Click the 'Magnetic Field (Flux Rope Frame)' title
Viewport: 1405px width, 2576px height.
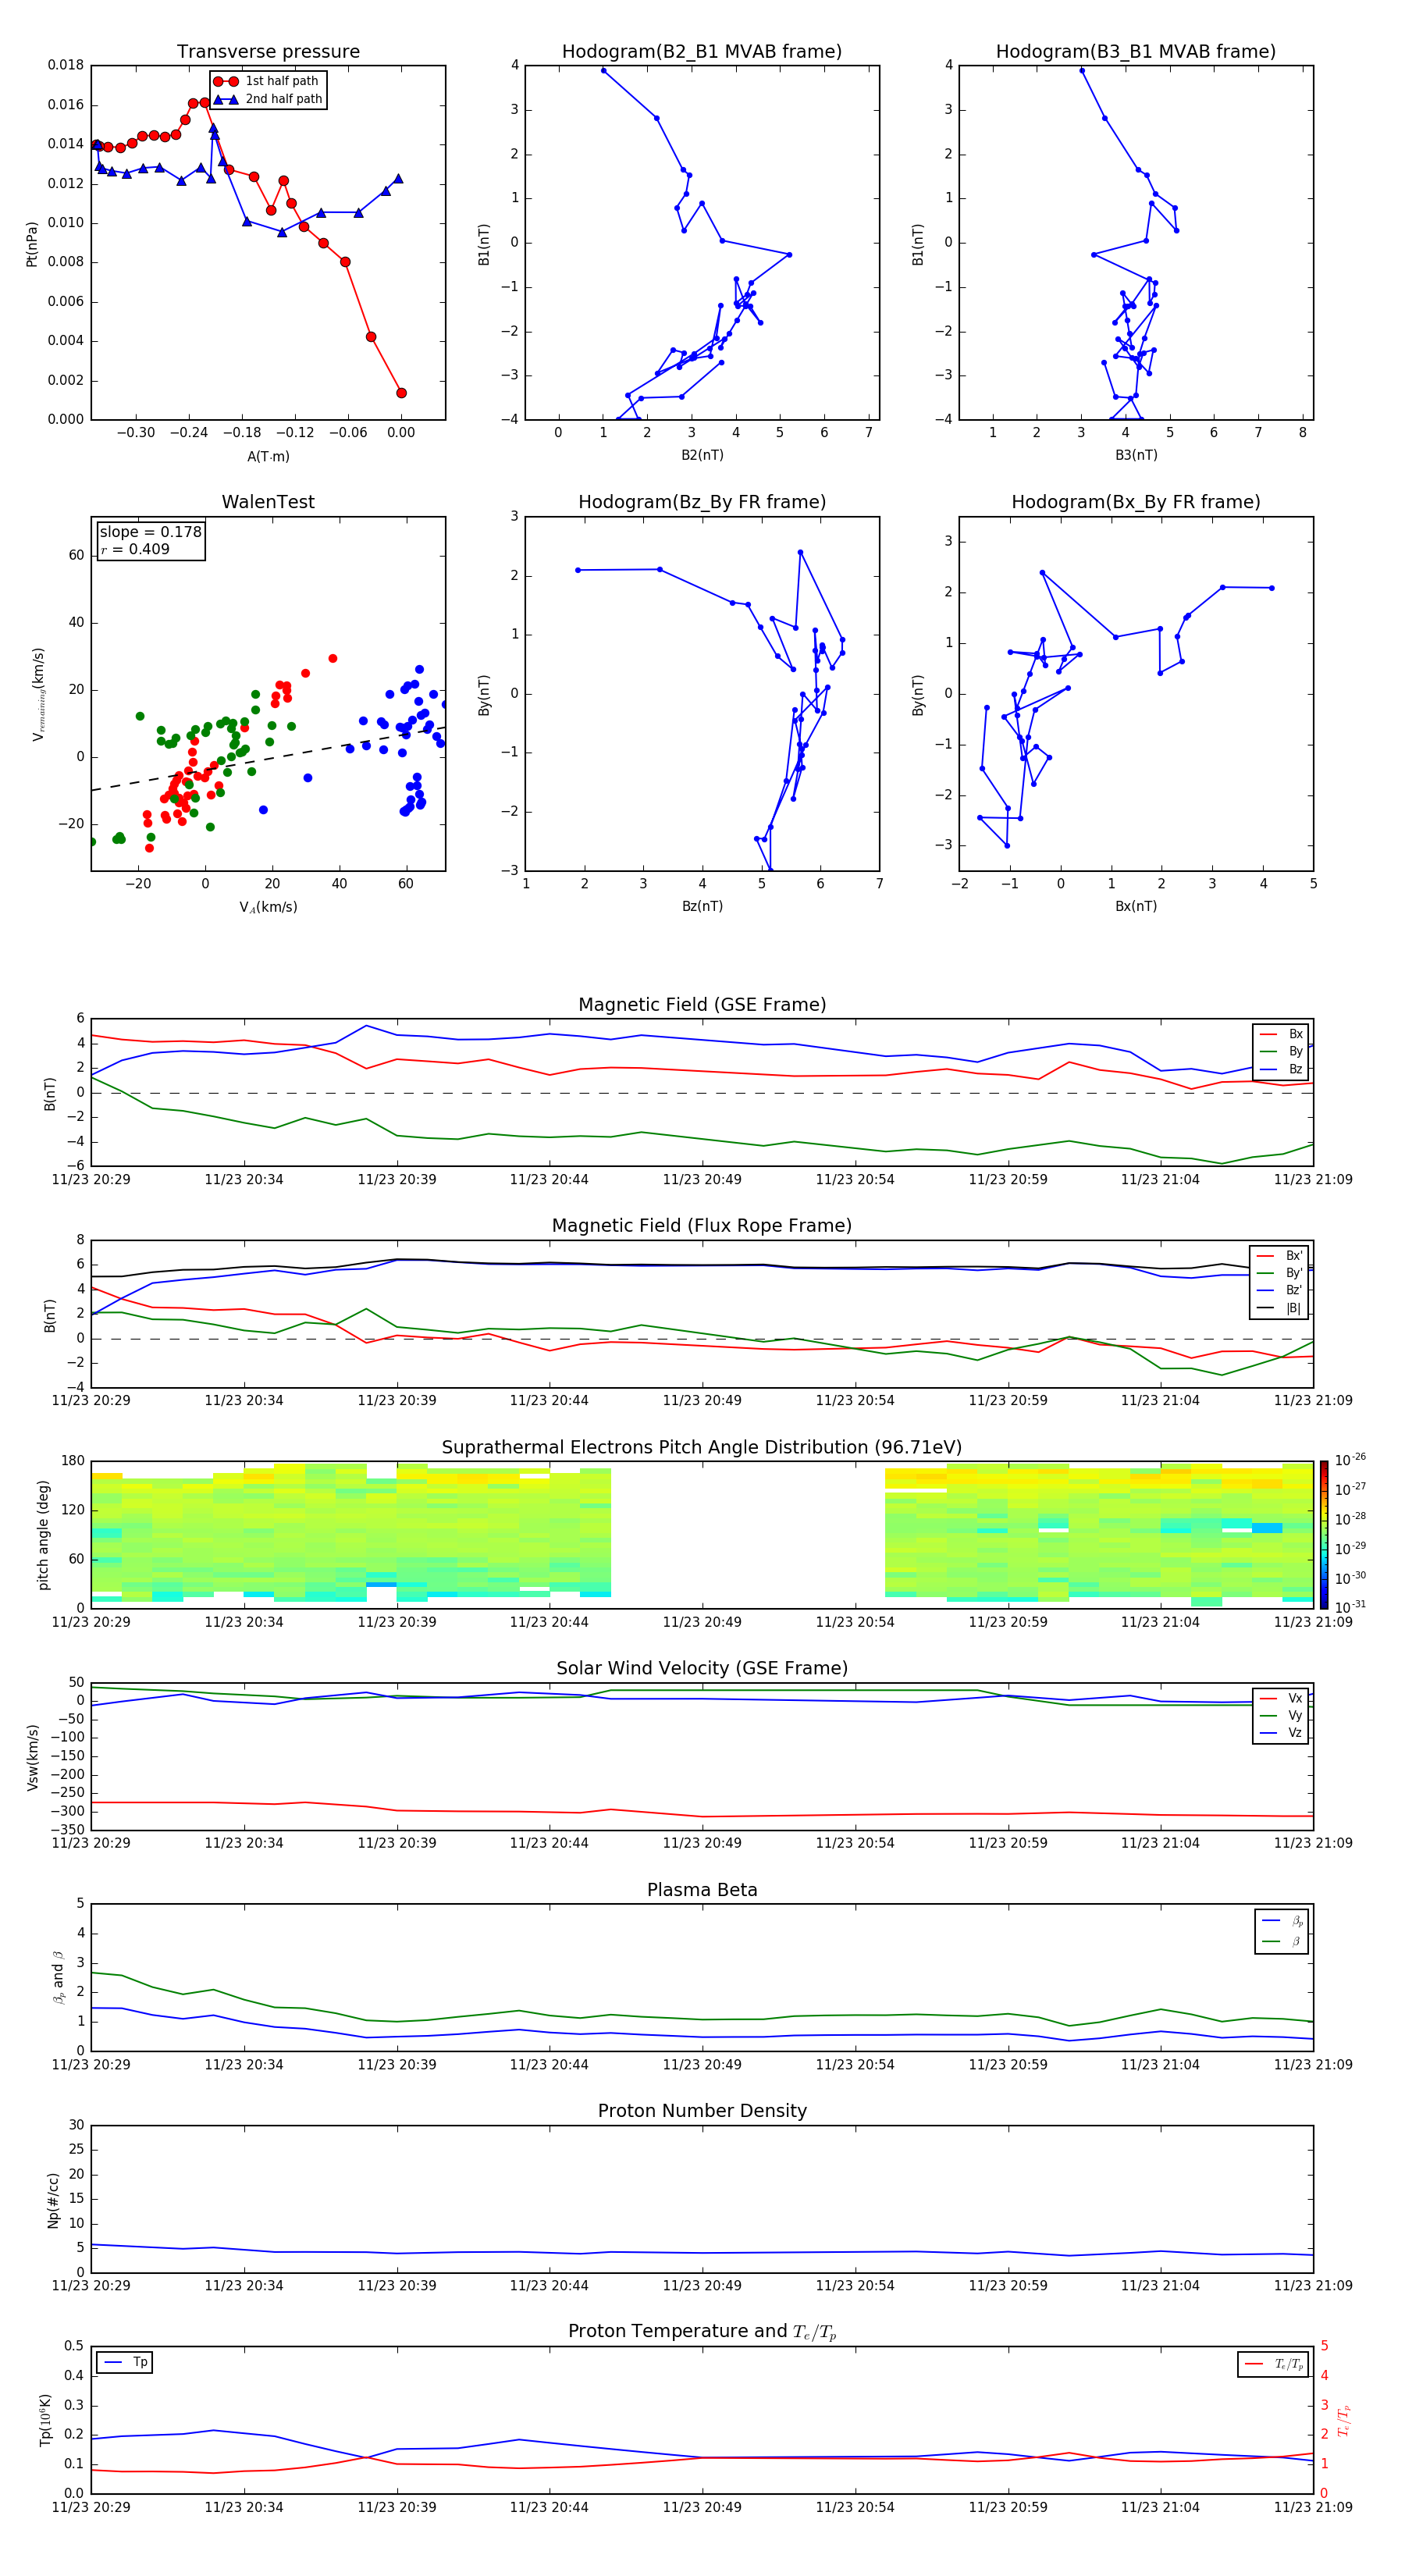tap(702, 1226)
